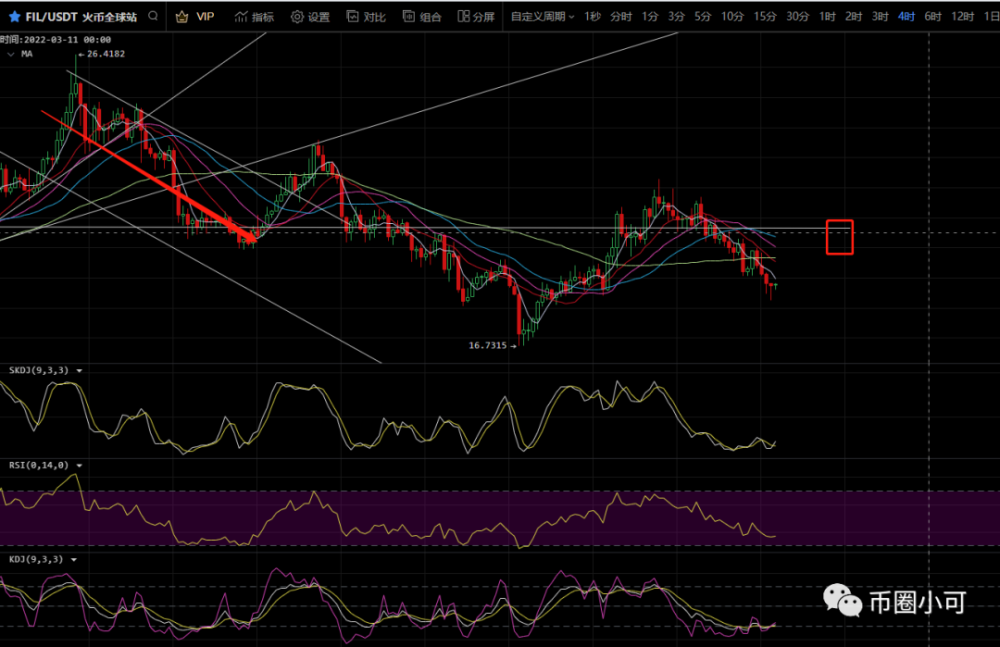Select the 3分 timeframe

[x=676, y=17]
